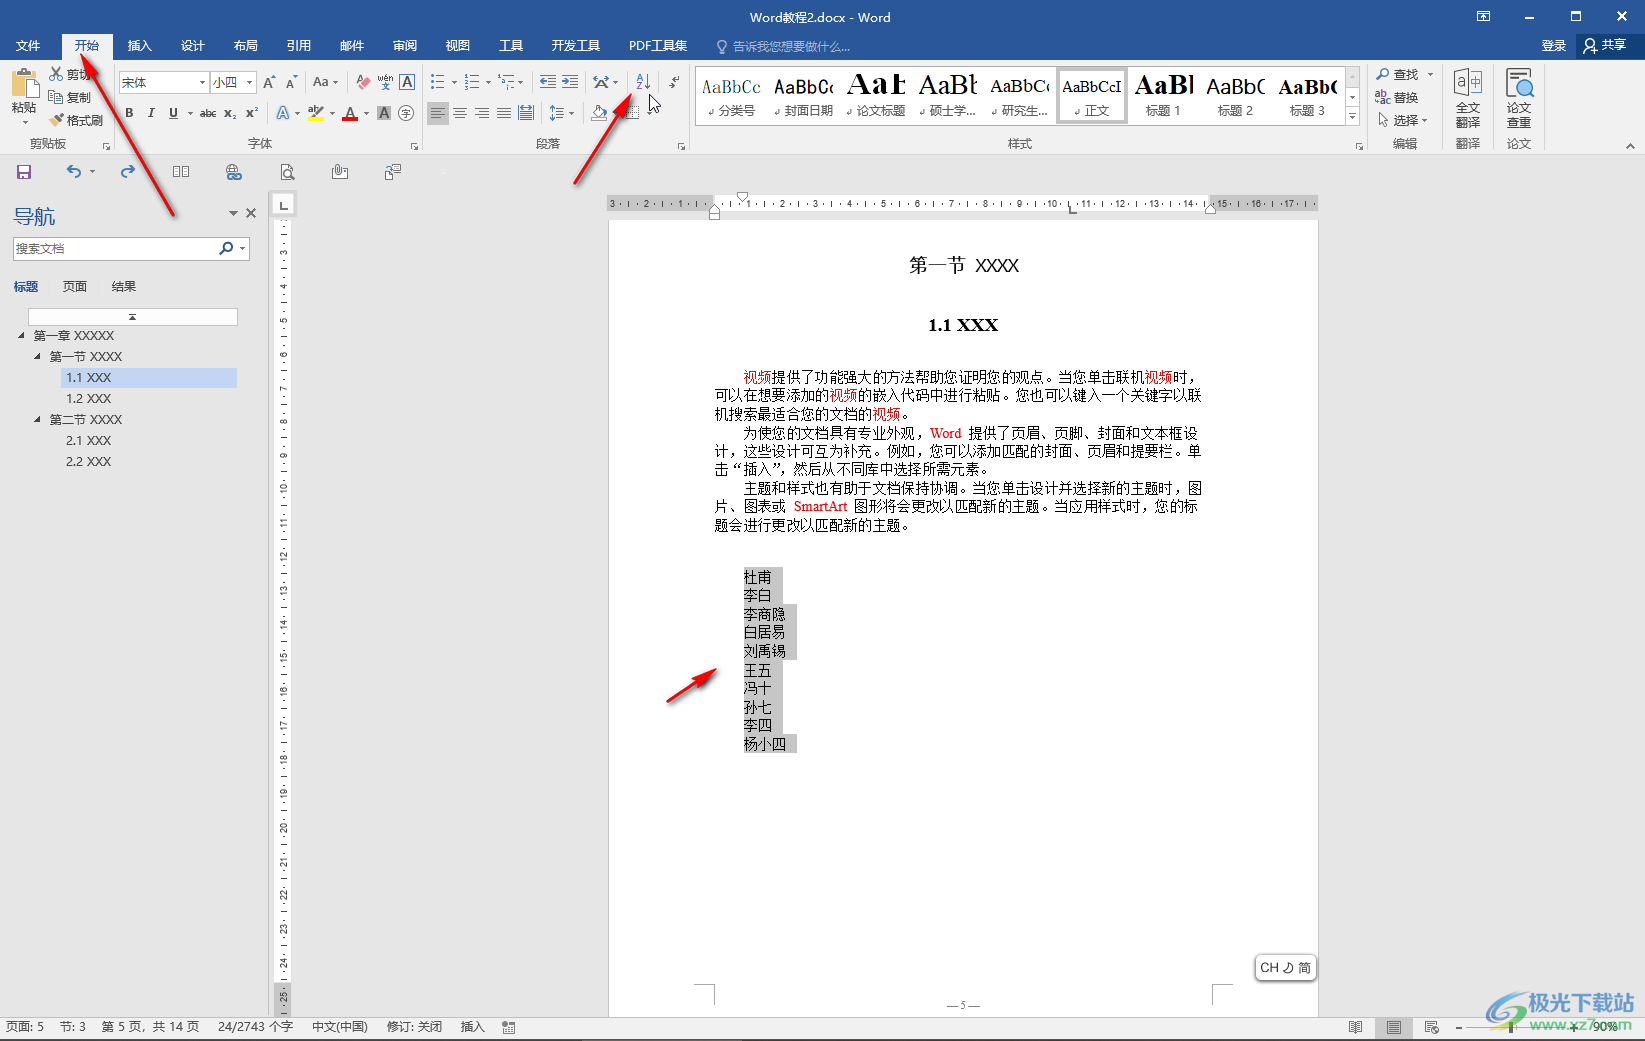Image resolution: width=1645 pixels, height=1041 pixels.
Task: Click the red font color button
Action: pos(350,113)
